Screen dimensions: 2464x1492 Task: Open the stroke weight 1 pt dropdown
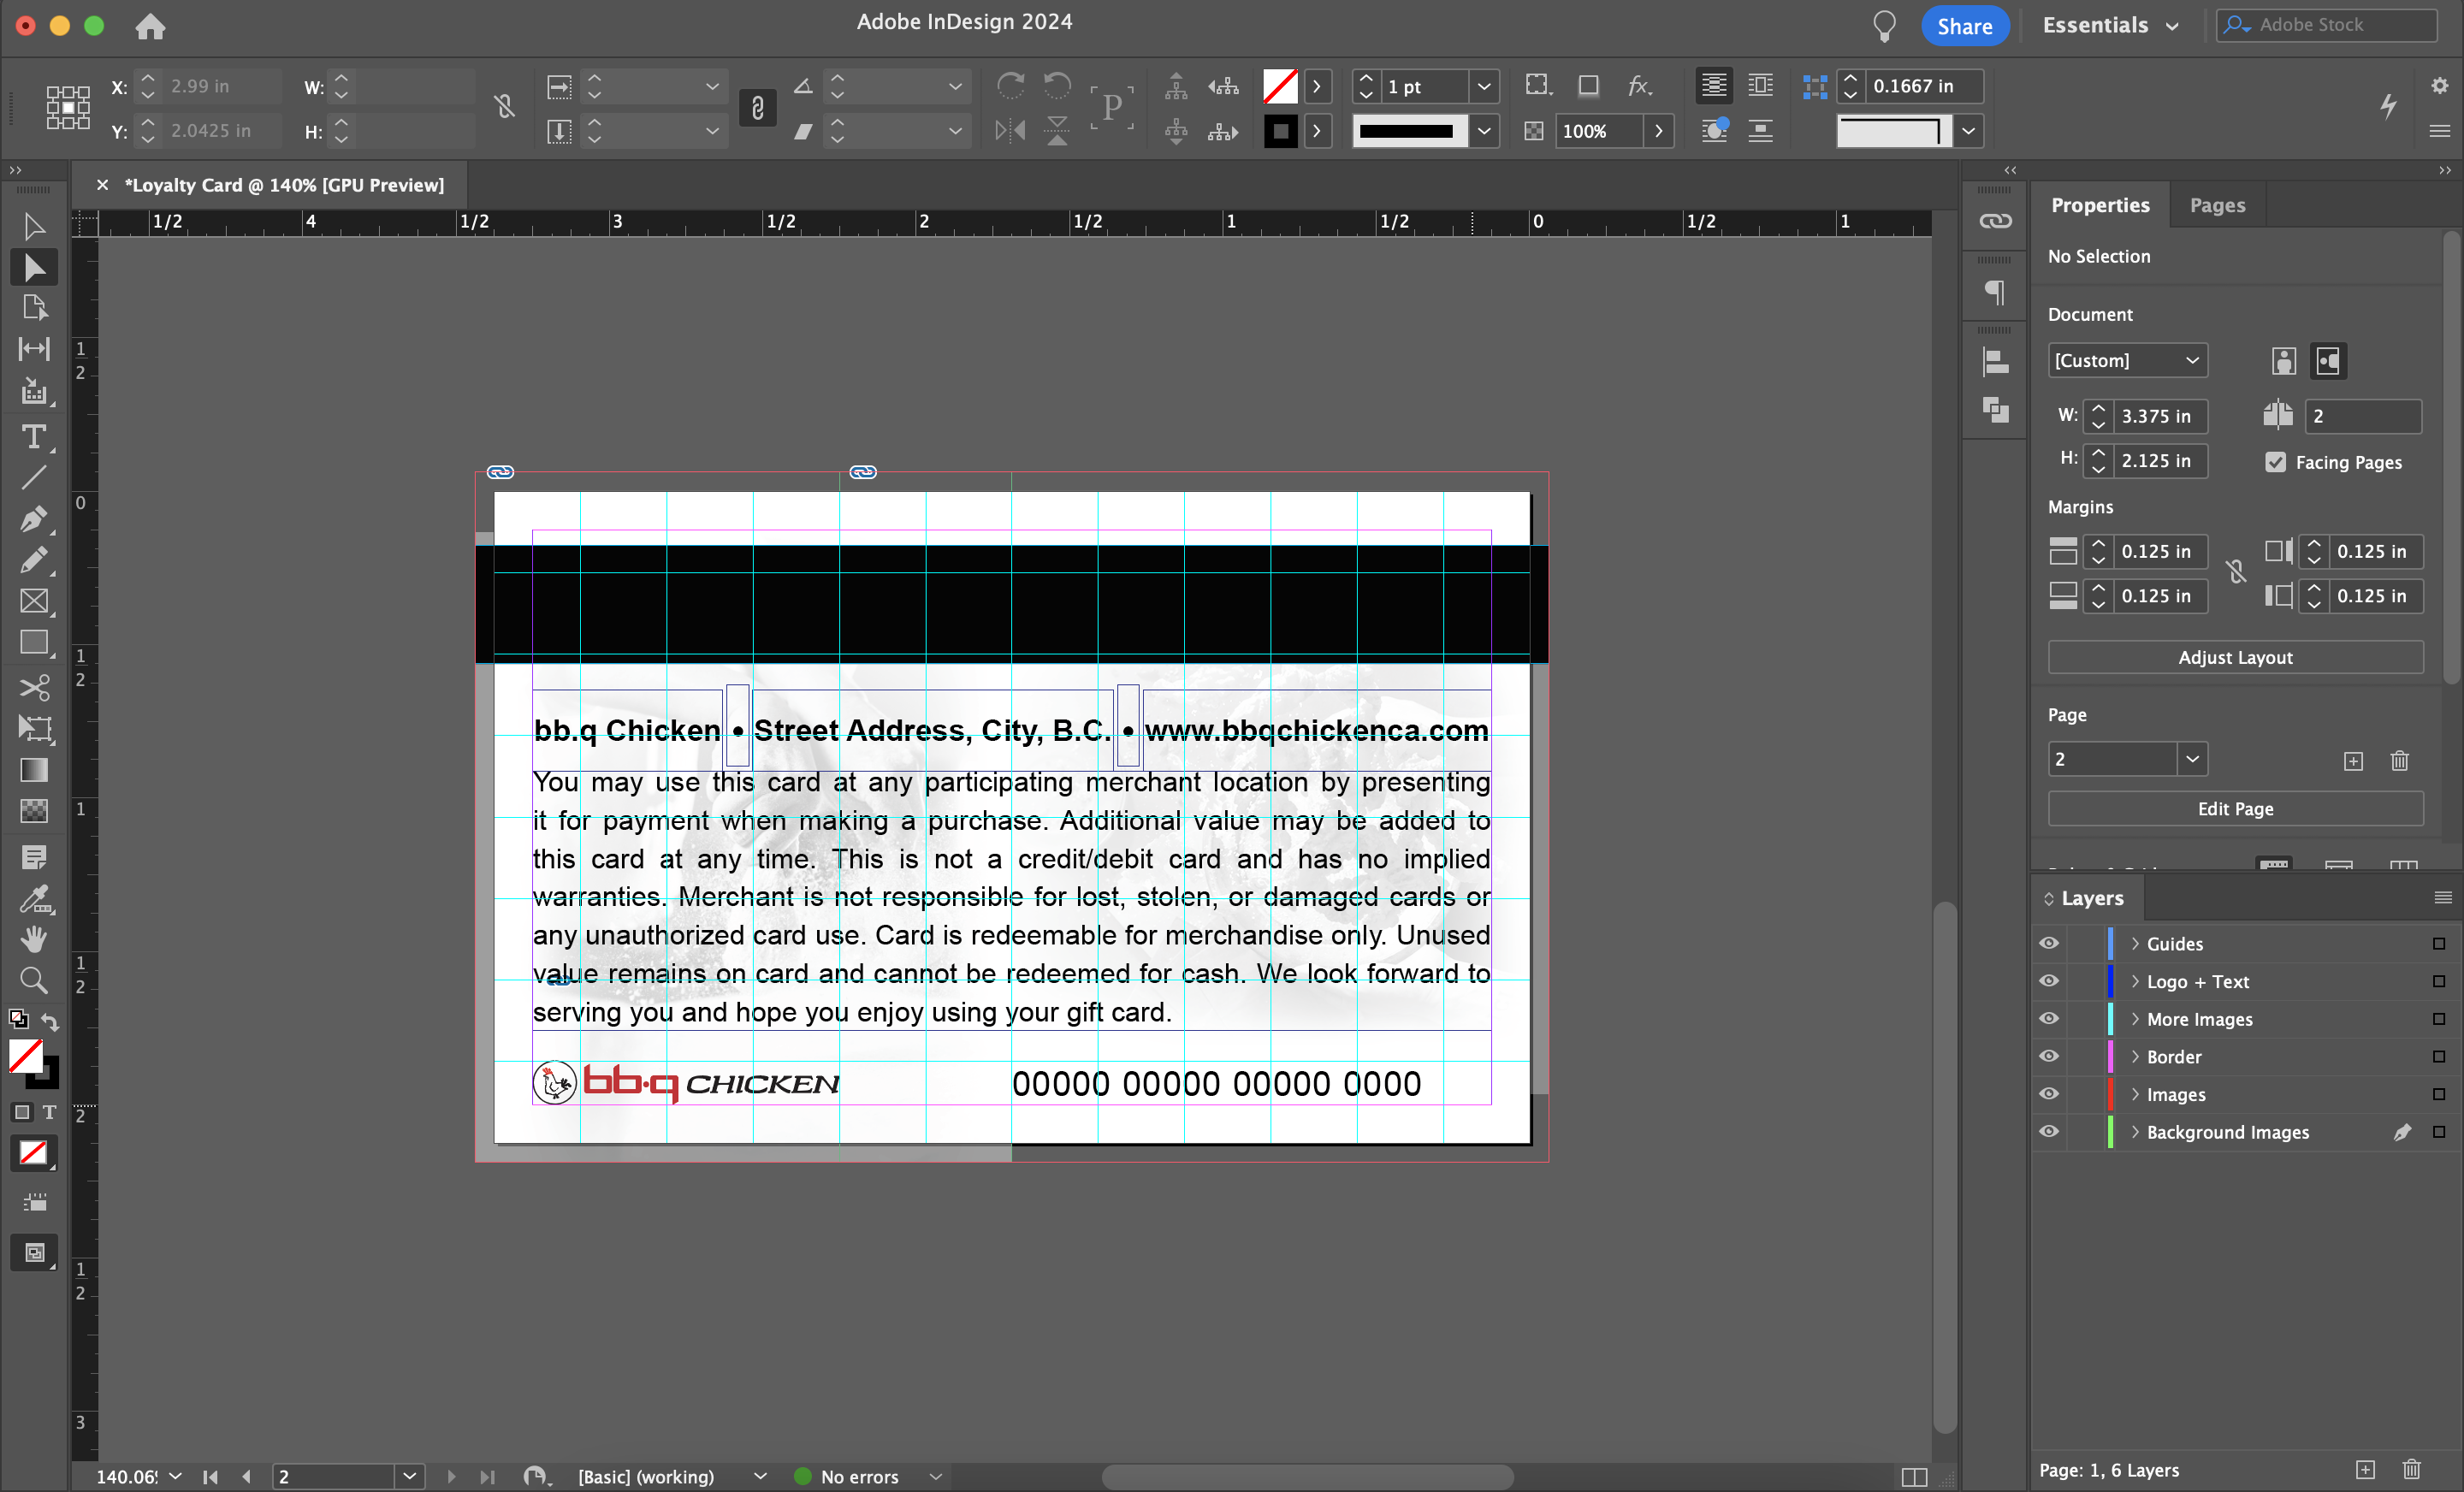coord(1484,86)
